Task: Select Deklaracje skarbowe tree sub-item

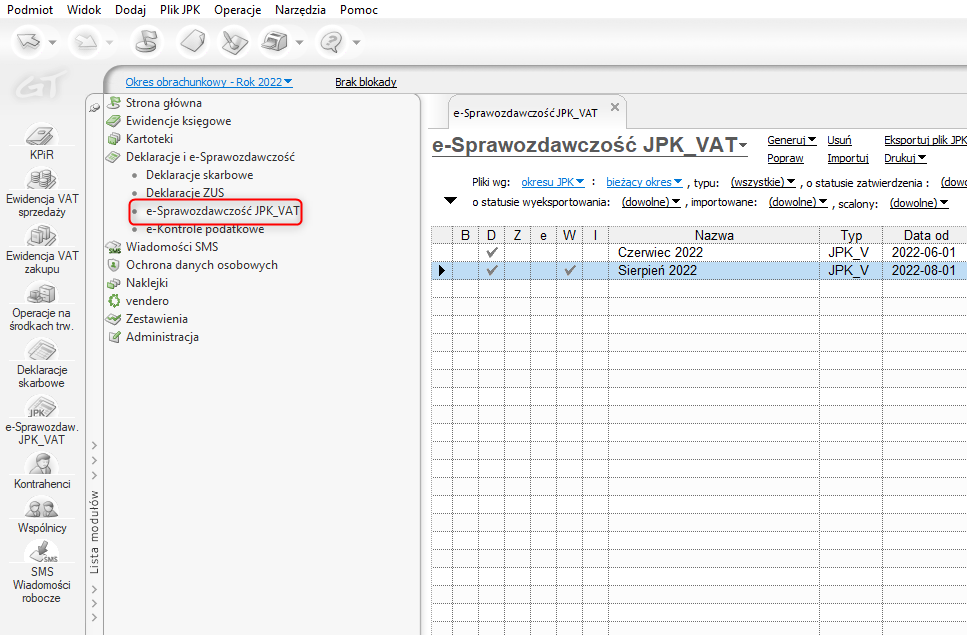Action: click(x=199, y=174)
